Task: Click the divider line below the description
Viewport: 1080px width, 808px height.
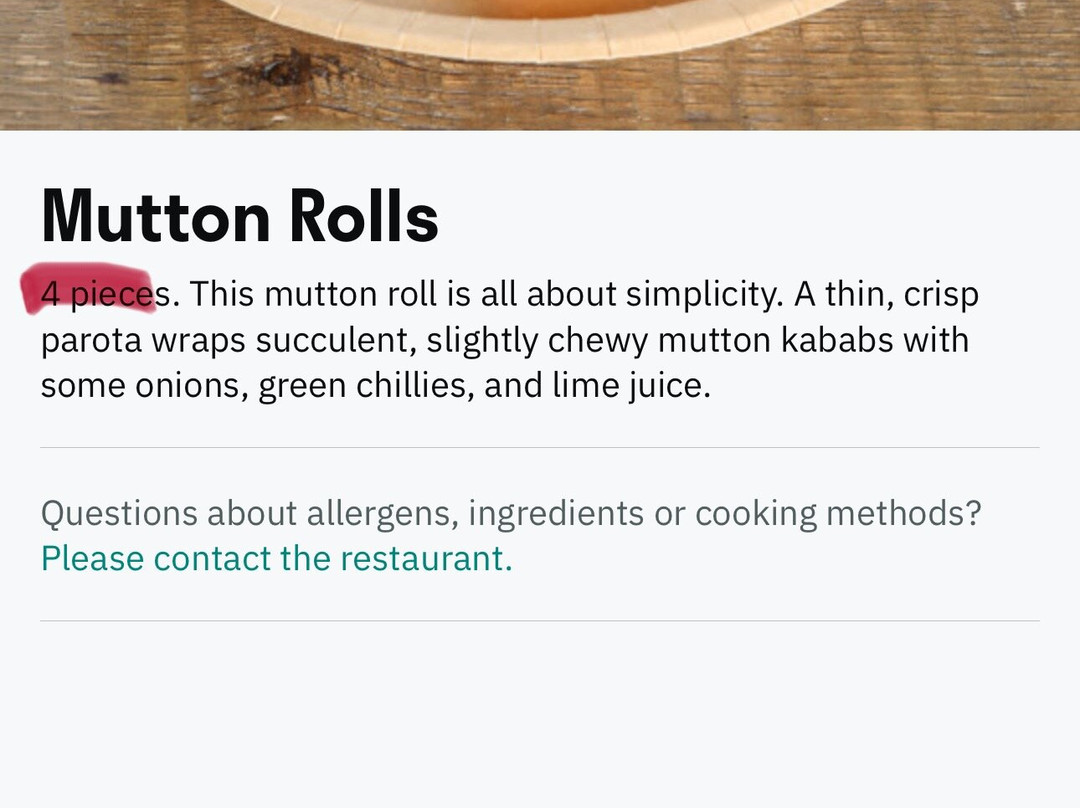Action: coord(540,448)
